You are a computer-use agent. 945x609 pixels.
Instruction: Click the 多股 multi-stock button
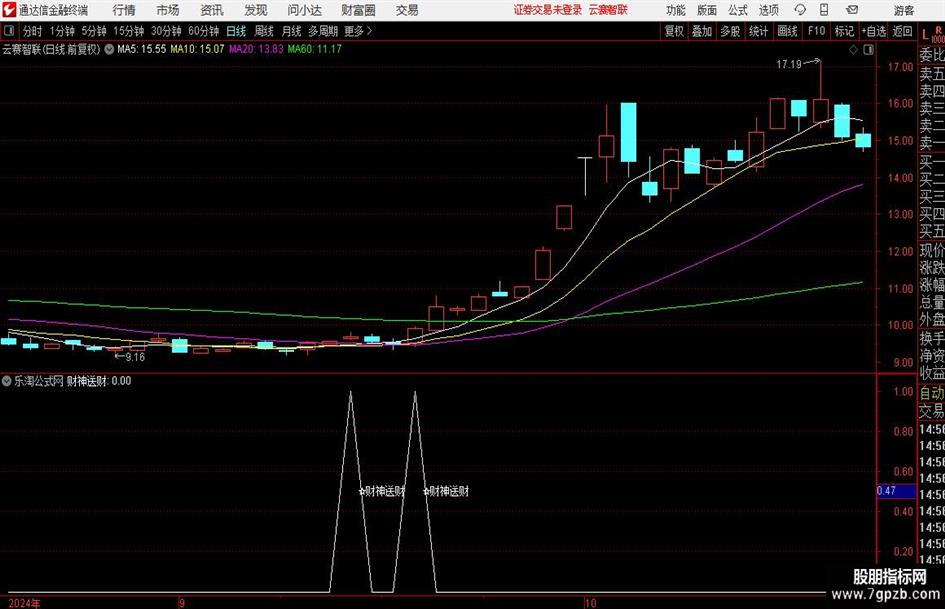coord(730,31)
